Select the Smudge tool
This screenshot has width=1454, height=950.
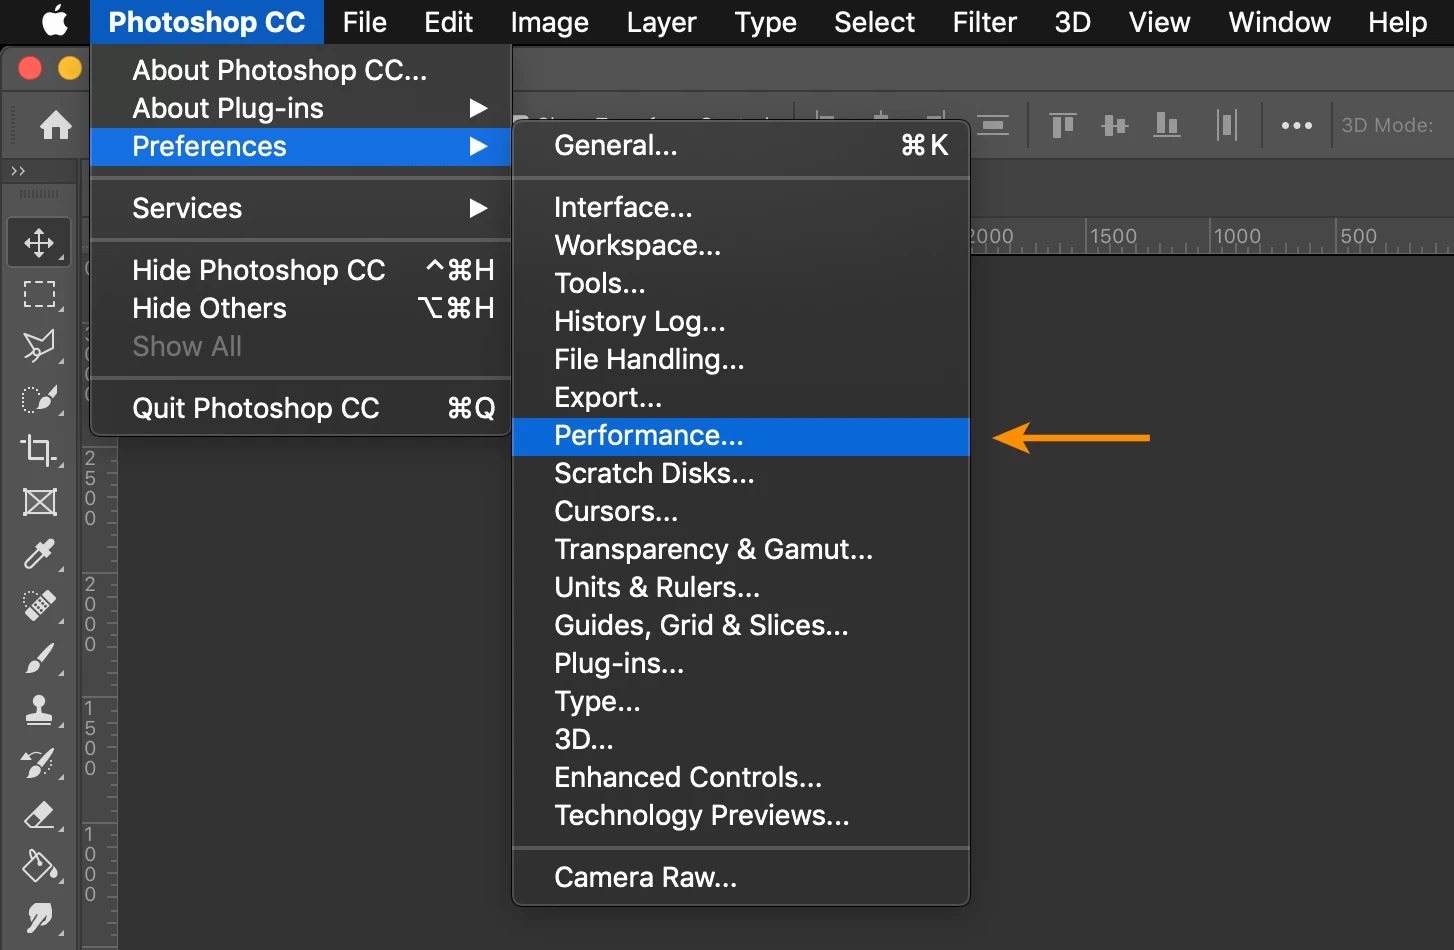[39, 918]
